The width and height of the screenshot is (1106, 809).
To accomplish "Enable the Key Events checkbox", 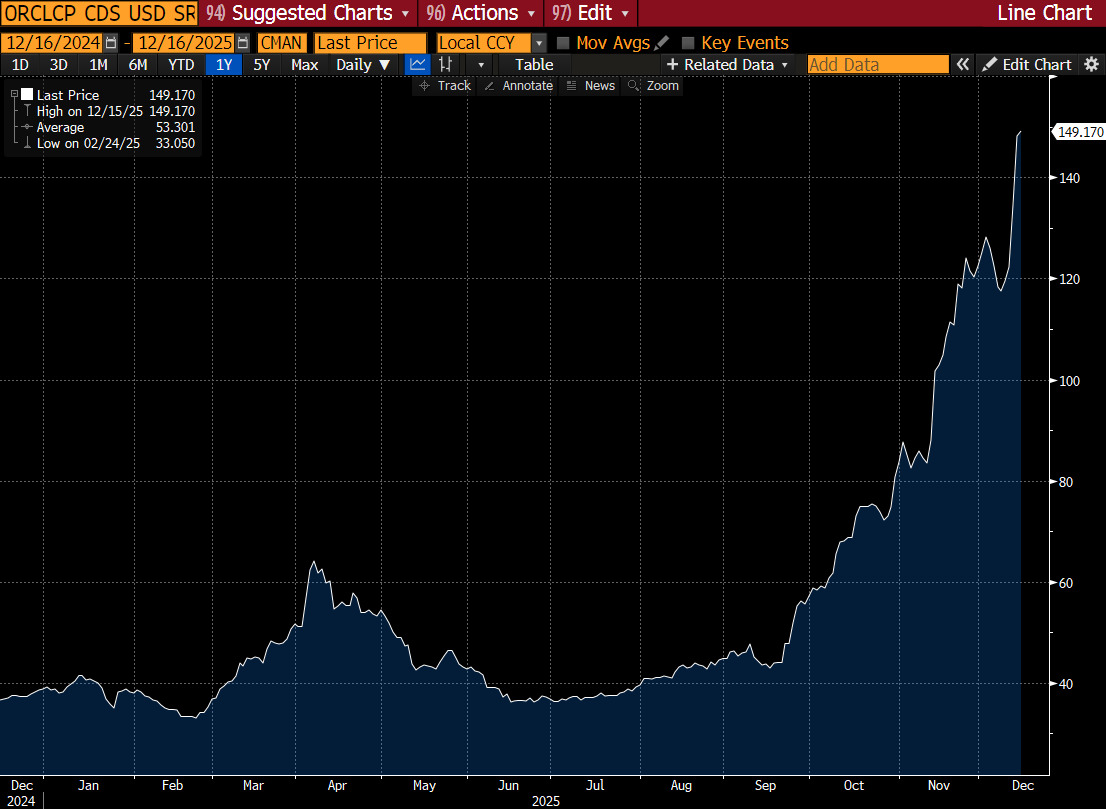I will (688, 43).
